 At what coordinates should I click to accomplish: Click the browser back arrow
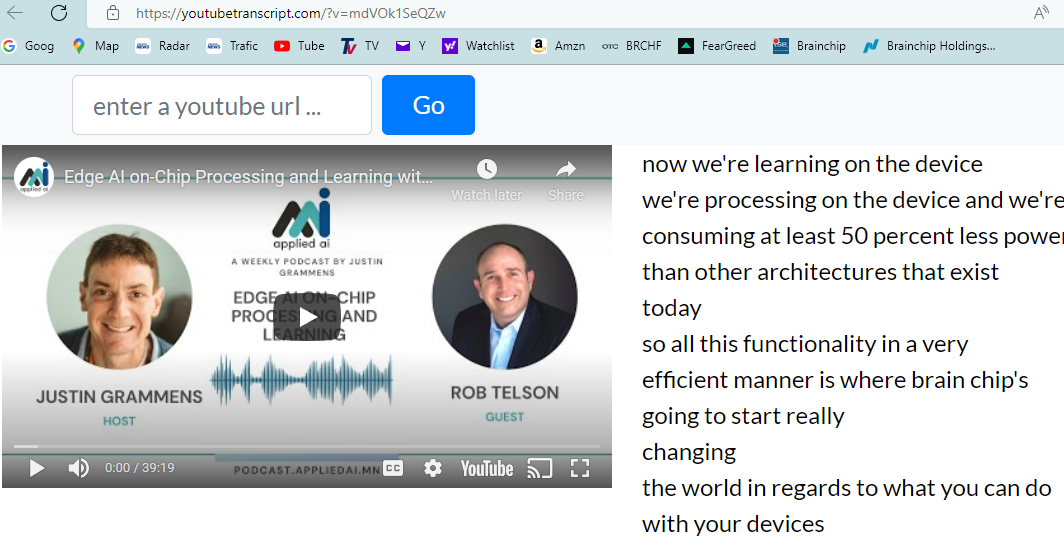tap(15, 13)
